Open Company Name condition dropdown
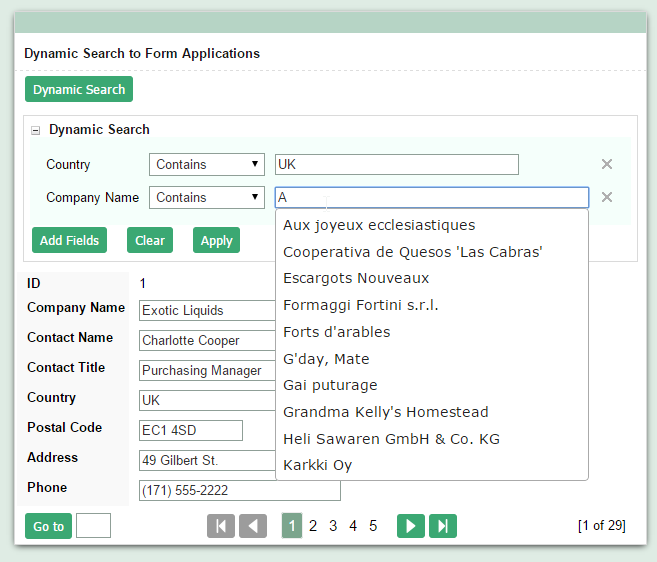This screenshot has width=657, height=562. [207, 197]
